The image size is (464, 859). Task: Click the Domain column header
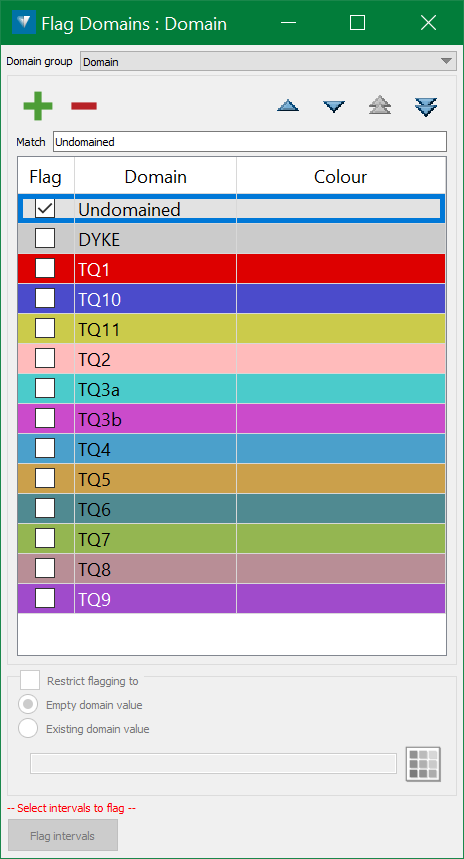[156, 176]
